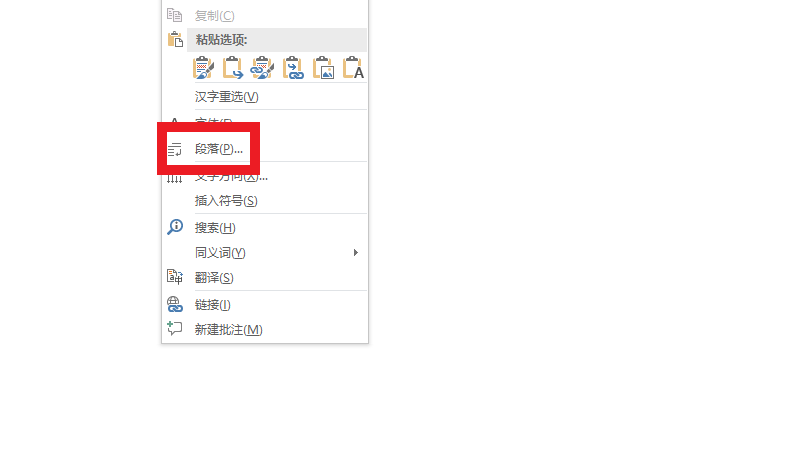
Task: Choose the Merge Formatting paste icon
Action: coord(233,68)
